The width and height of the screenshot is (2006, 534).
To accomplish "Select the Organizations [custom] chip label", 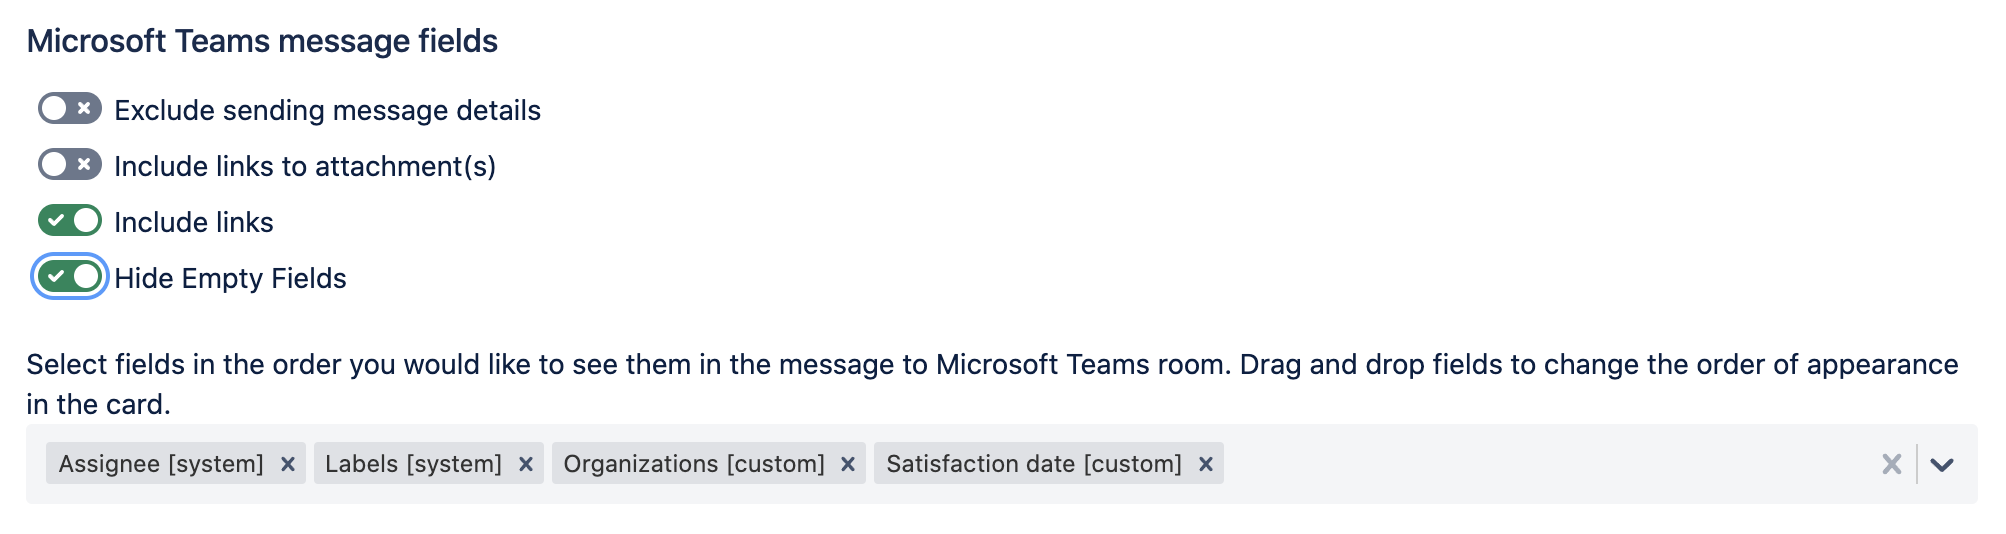I will click(x=694, y=464).
